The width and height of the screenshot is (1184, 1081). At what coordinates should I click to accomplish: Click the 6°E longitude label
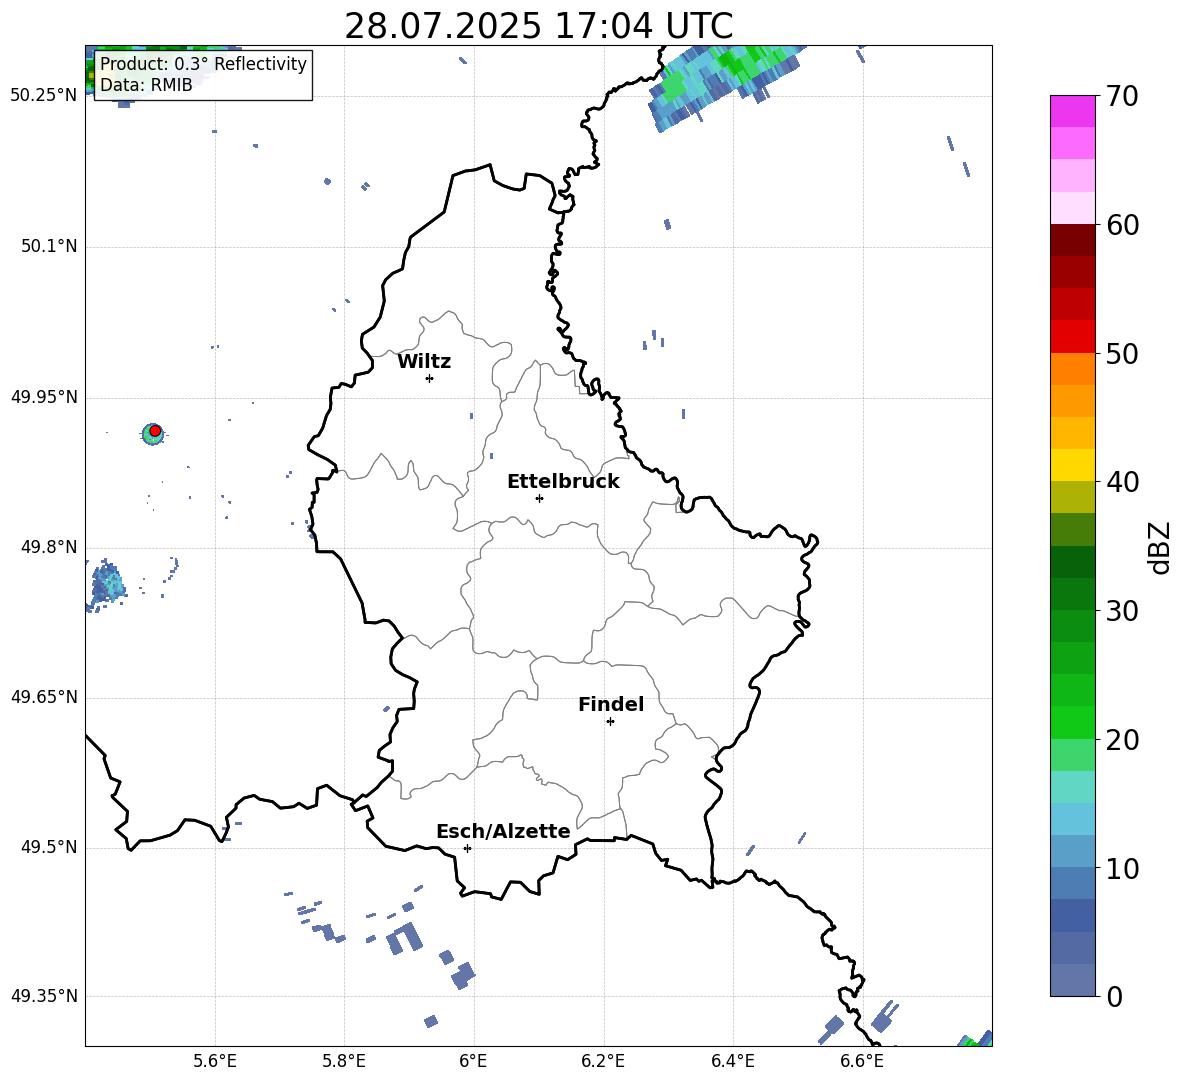(473, 1061)
